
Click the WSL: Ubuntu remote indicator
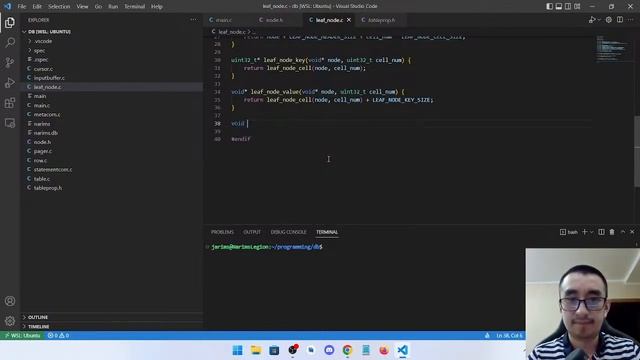pyautogui.click(x=22, y=336)
